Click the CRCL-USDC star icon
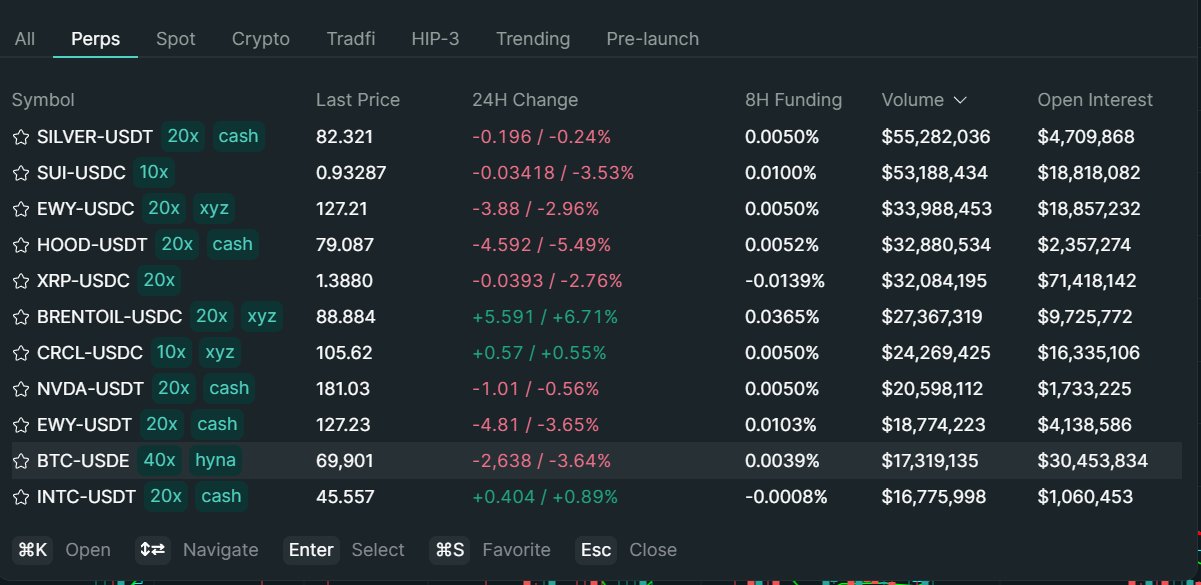This screenshot has width=1201, height=585. (21, 353)
